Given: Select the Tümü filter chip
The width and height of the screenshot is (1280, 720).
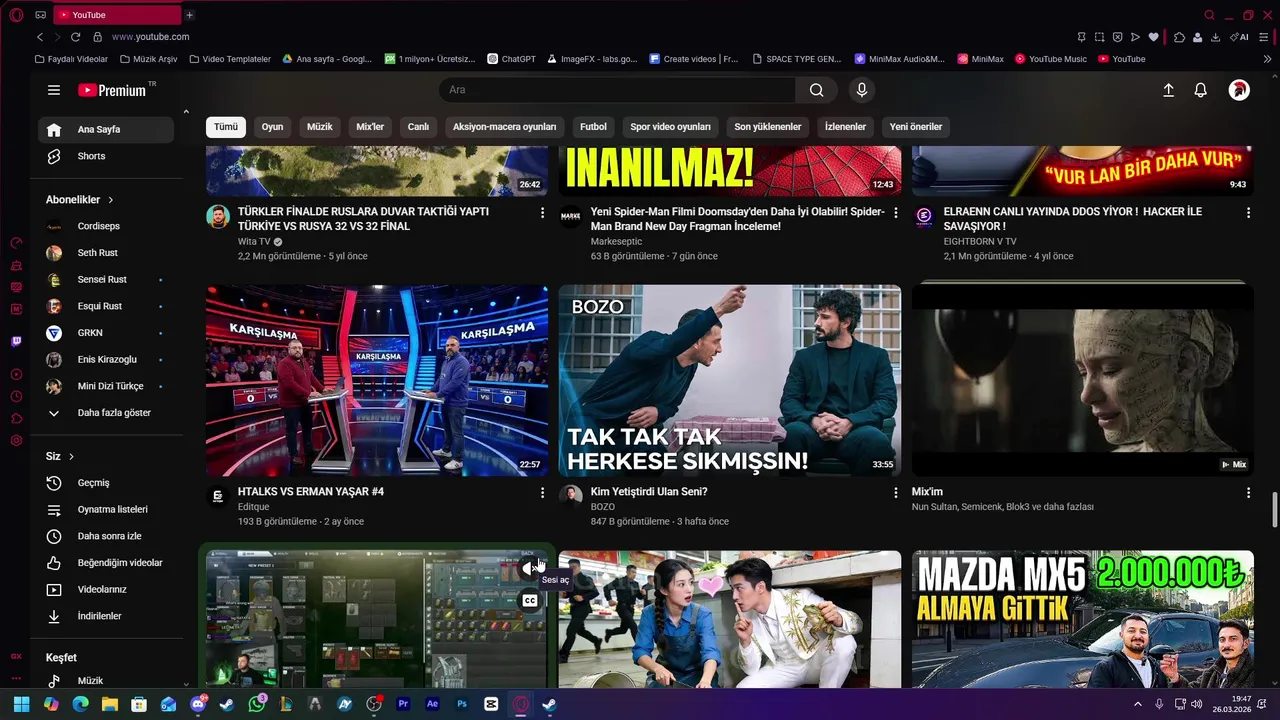Looking at the screenshot, I should 226,127.
